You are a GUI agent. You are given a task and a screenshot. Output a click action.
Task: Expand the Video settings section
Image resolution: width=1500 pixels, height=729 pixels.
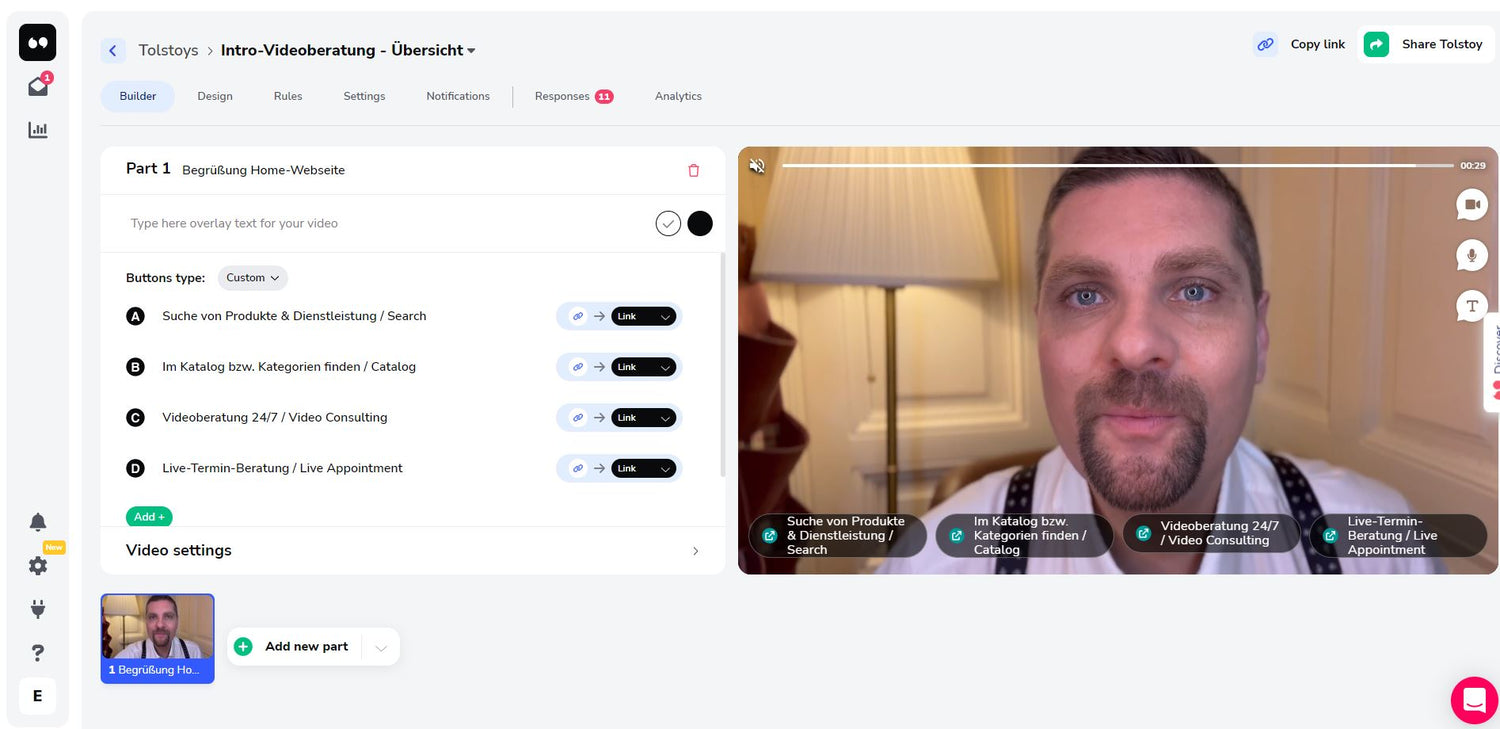(x=413, y=551)
